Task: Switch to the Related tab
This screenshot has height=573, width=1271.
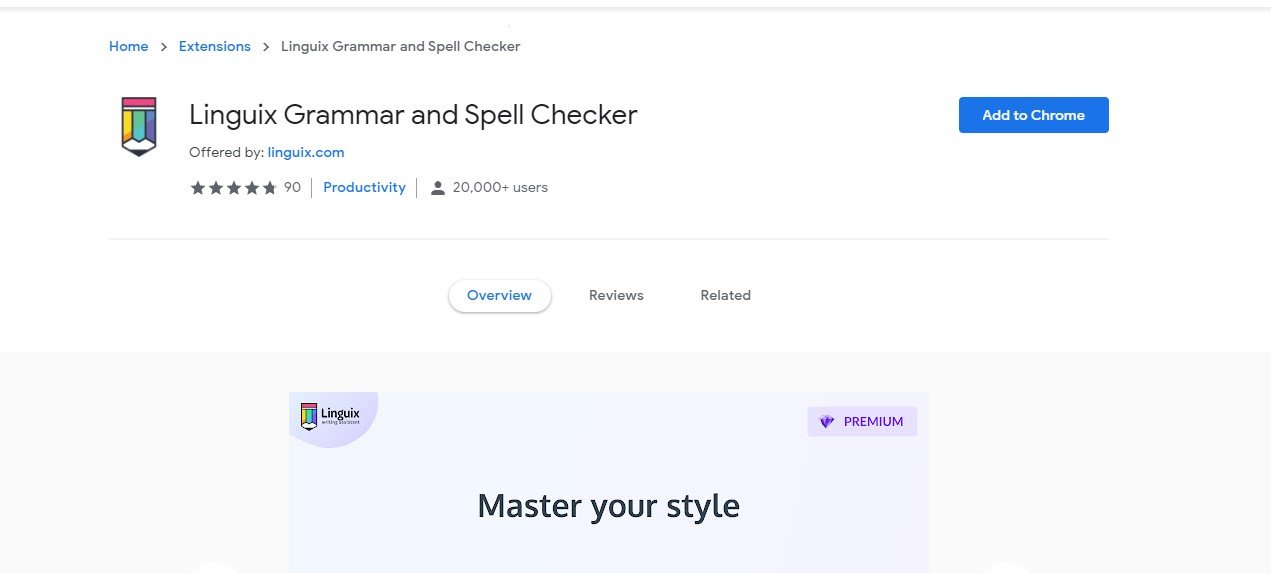Action: (x=725, y=295)
